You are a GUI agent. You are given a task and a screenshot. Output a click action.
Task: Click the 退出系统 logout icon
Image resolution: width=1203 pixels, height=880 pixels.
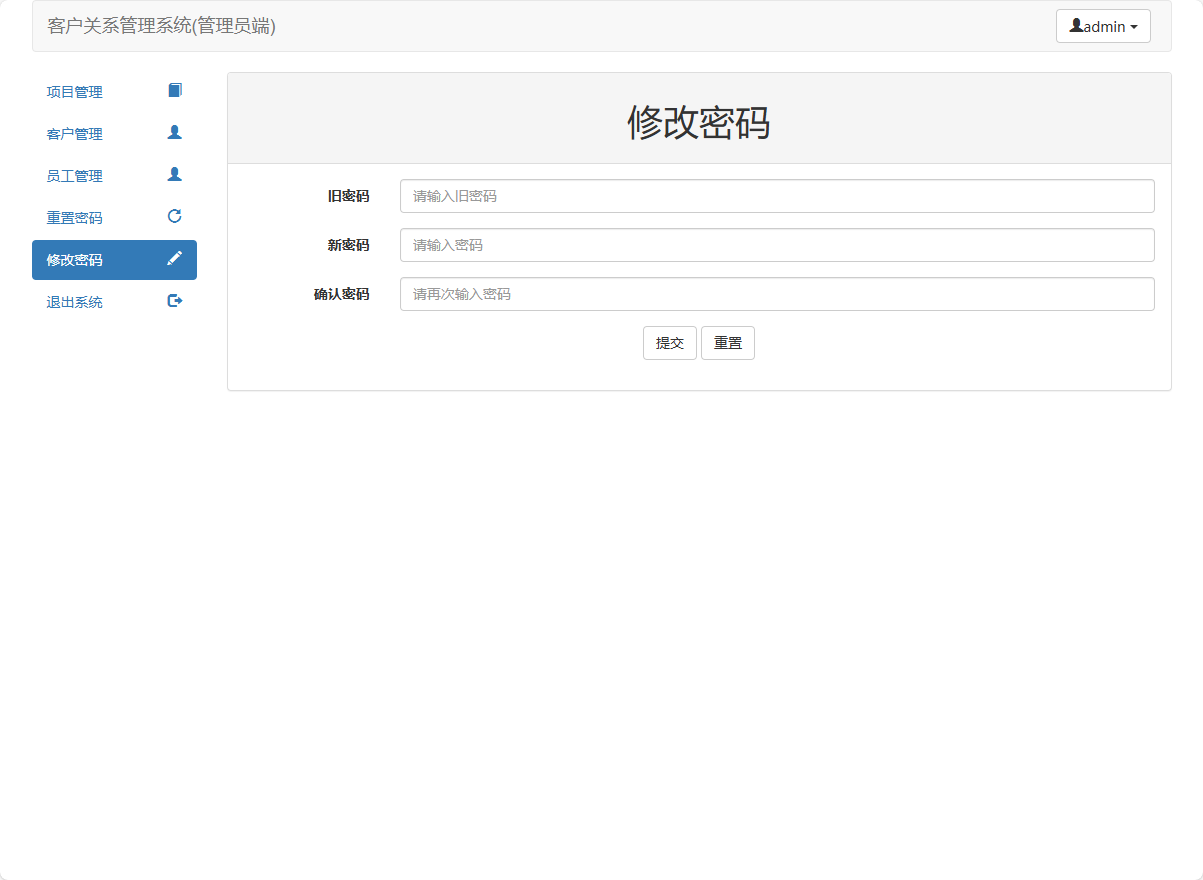pyautogui.click(x=174, y=300)
